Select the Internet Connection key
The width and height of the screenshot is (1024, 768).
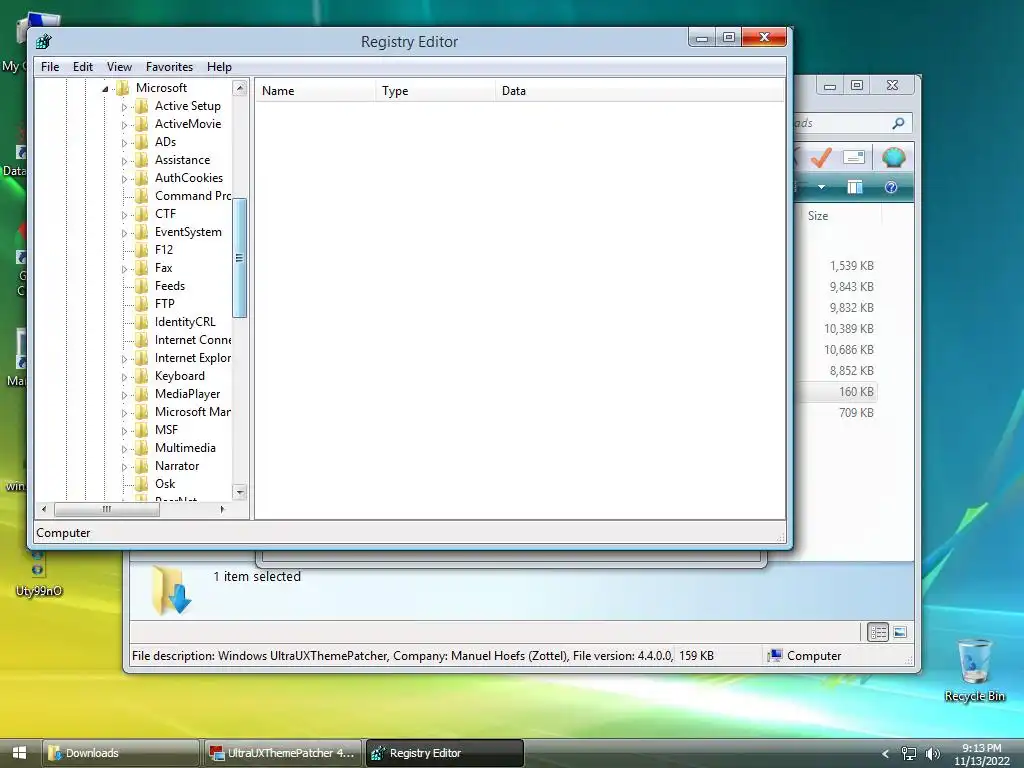[193, 340]
